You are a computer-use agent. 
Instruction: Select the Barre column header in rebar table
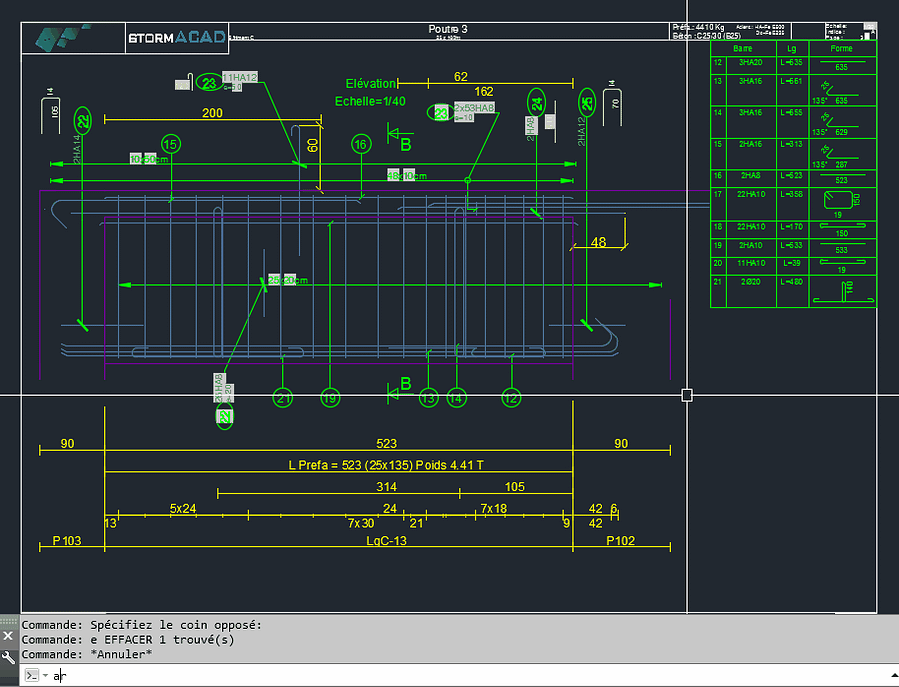742,47
